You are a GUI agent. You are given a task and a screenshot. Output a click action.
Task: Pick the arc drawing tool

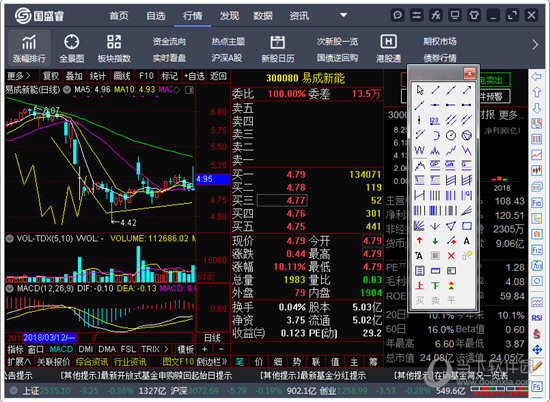(x=435, y=135)
